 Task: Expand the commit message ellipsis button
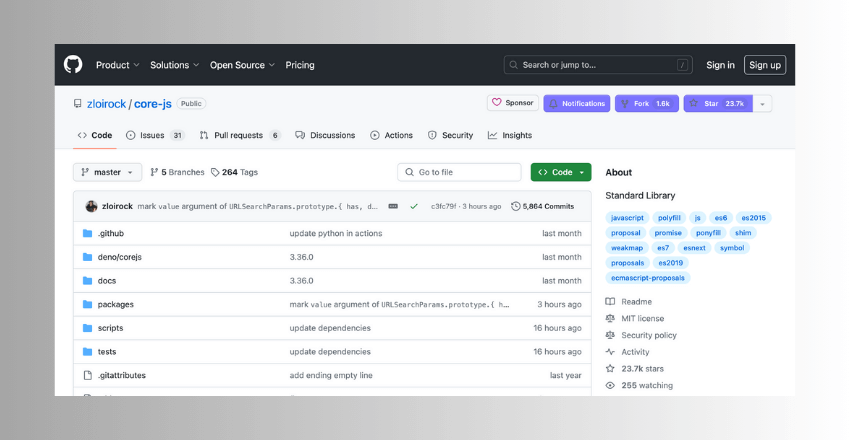click(393, 206)
